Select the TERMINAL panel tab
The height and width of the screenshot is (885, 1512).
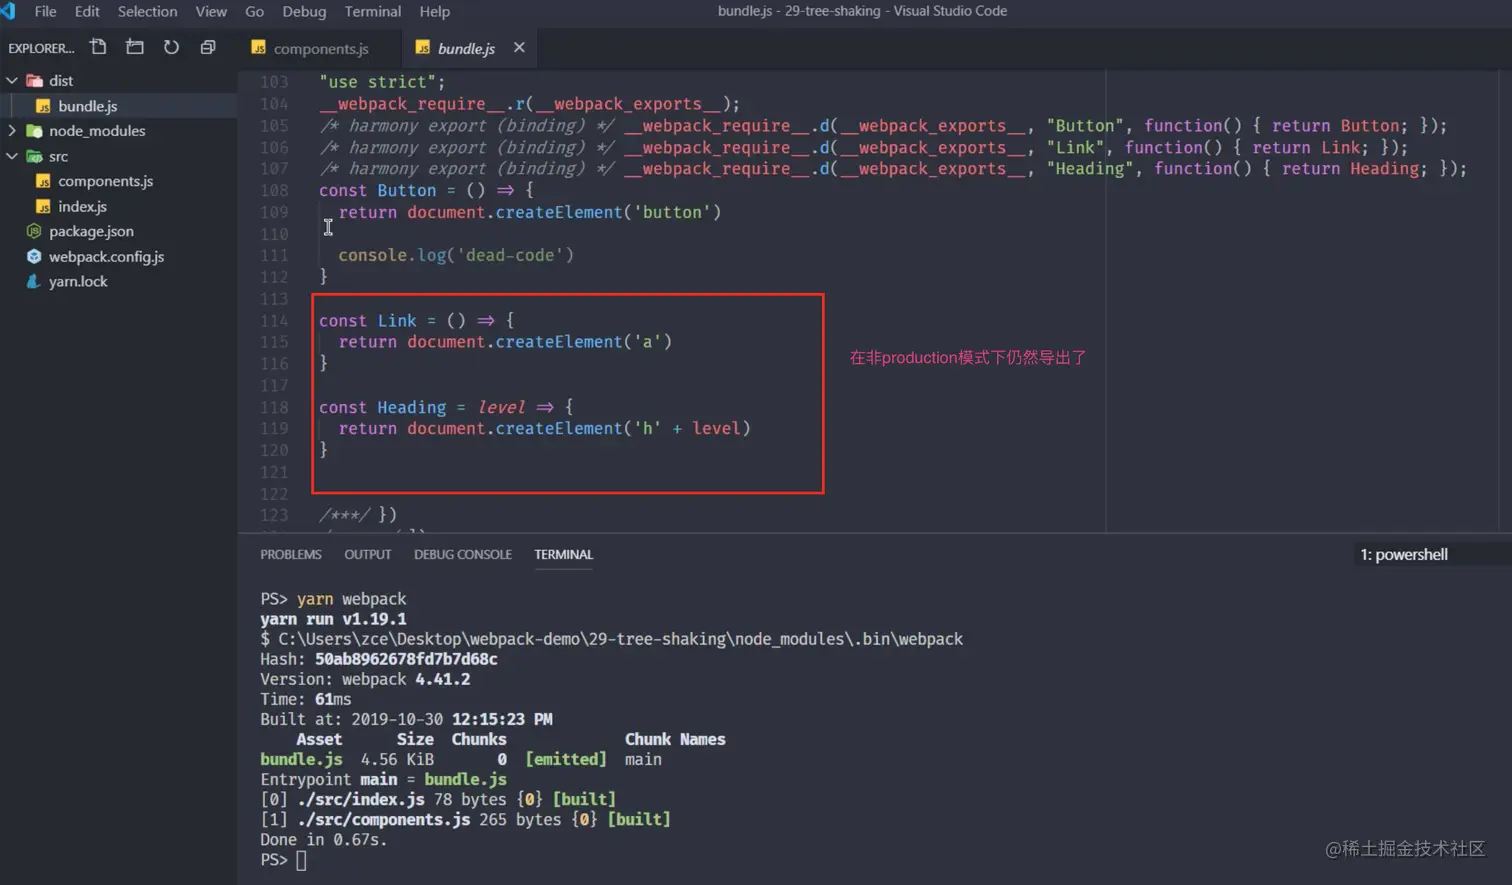563,554
